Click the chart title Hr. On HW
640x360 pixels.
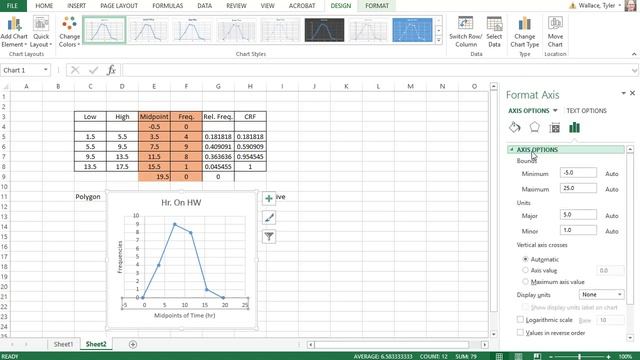[x=181, y=202]
